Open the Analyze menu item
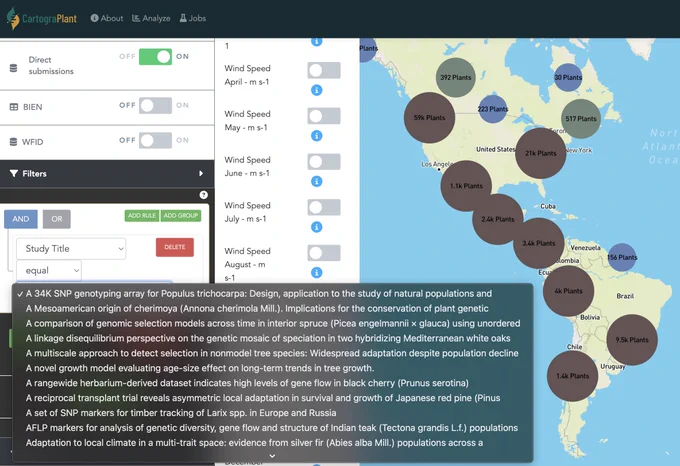 point(151,18)
